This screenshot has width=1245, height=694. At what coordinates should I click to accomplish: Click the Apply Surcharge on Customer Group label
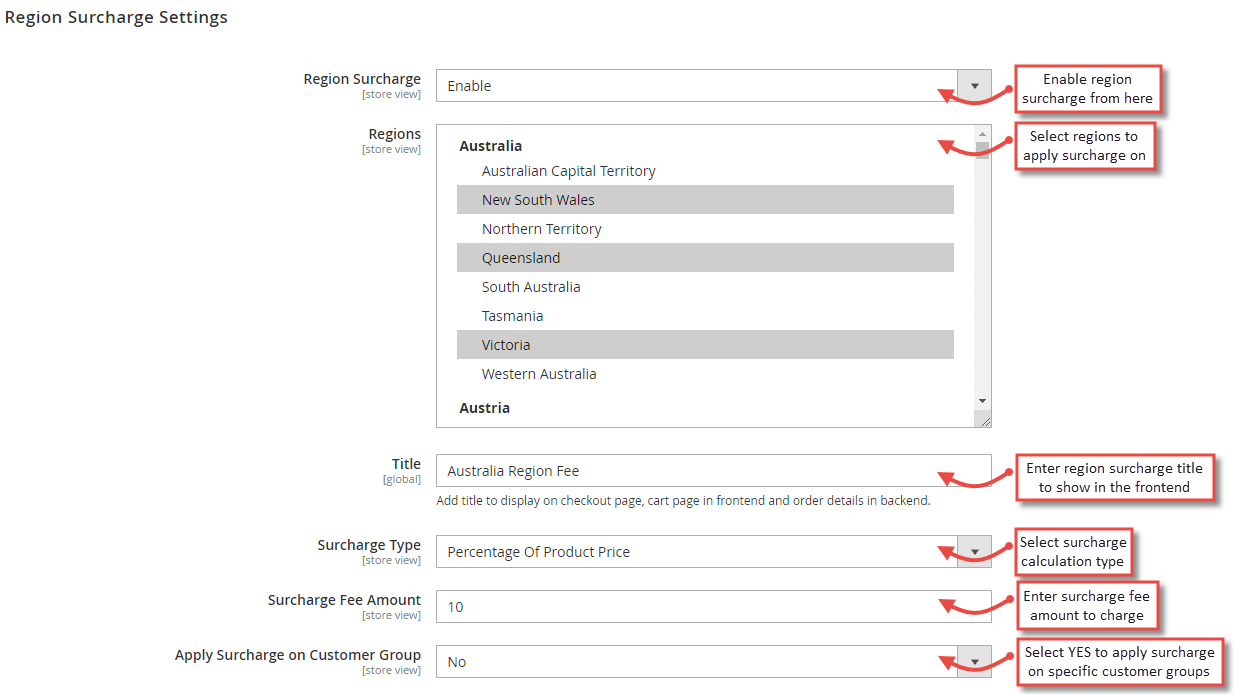pyautogui.click(x=298, y=655)
